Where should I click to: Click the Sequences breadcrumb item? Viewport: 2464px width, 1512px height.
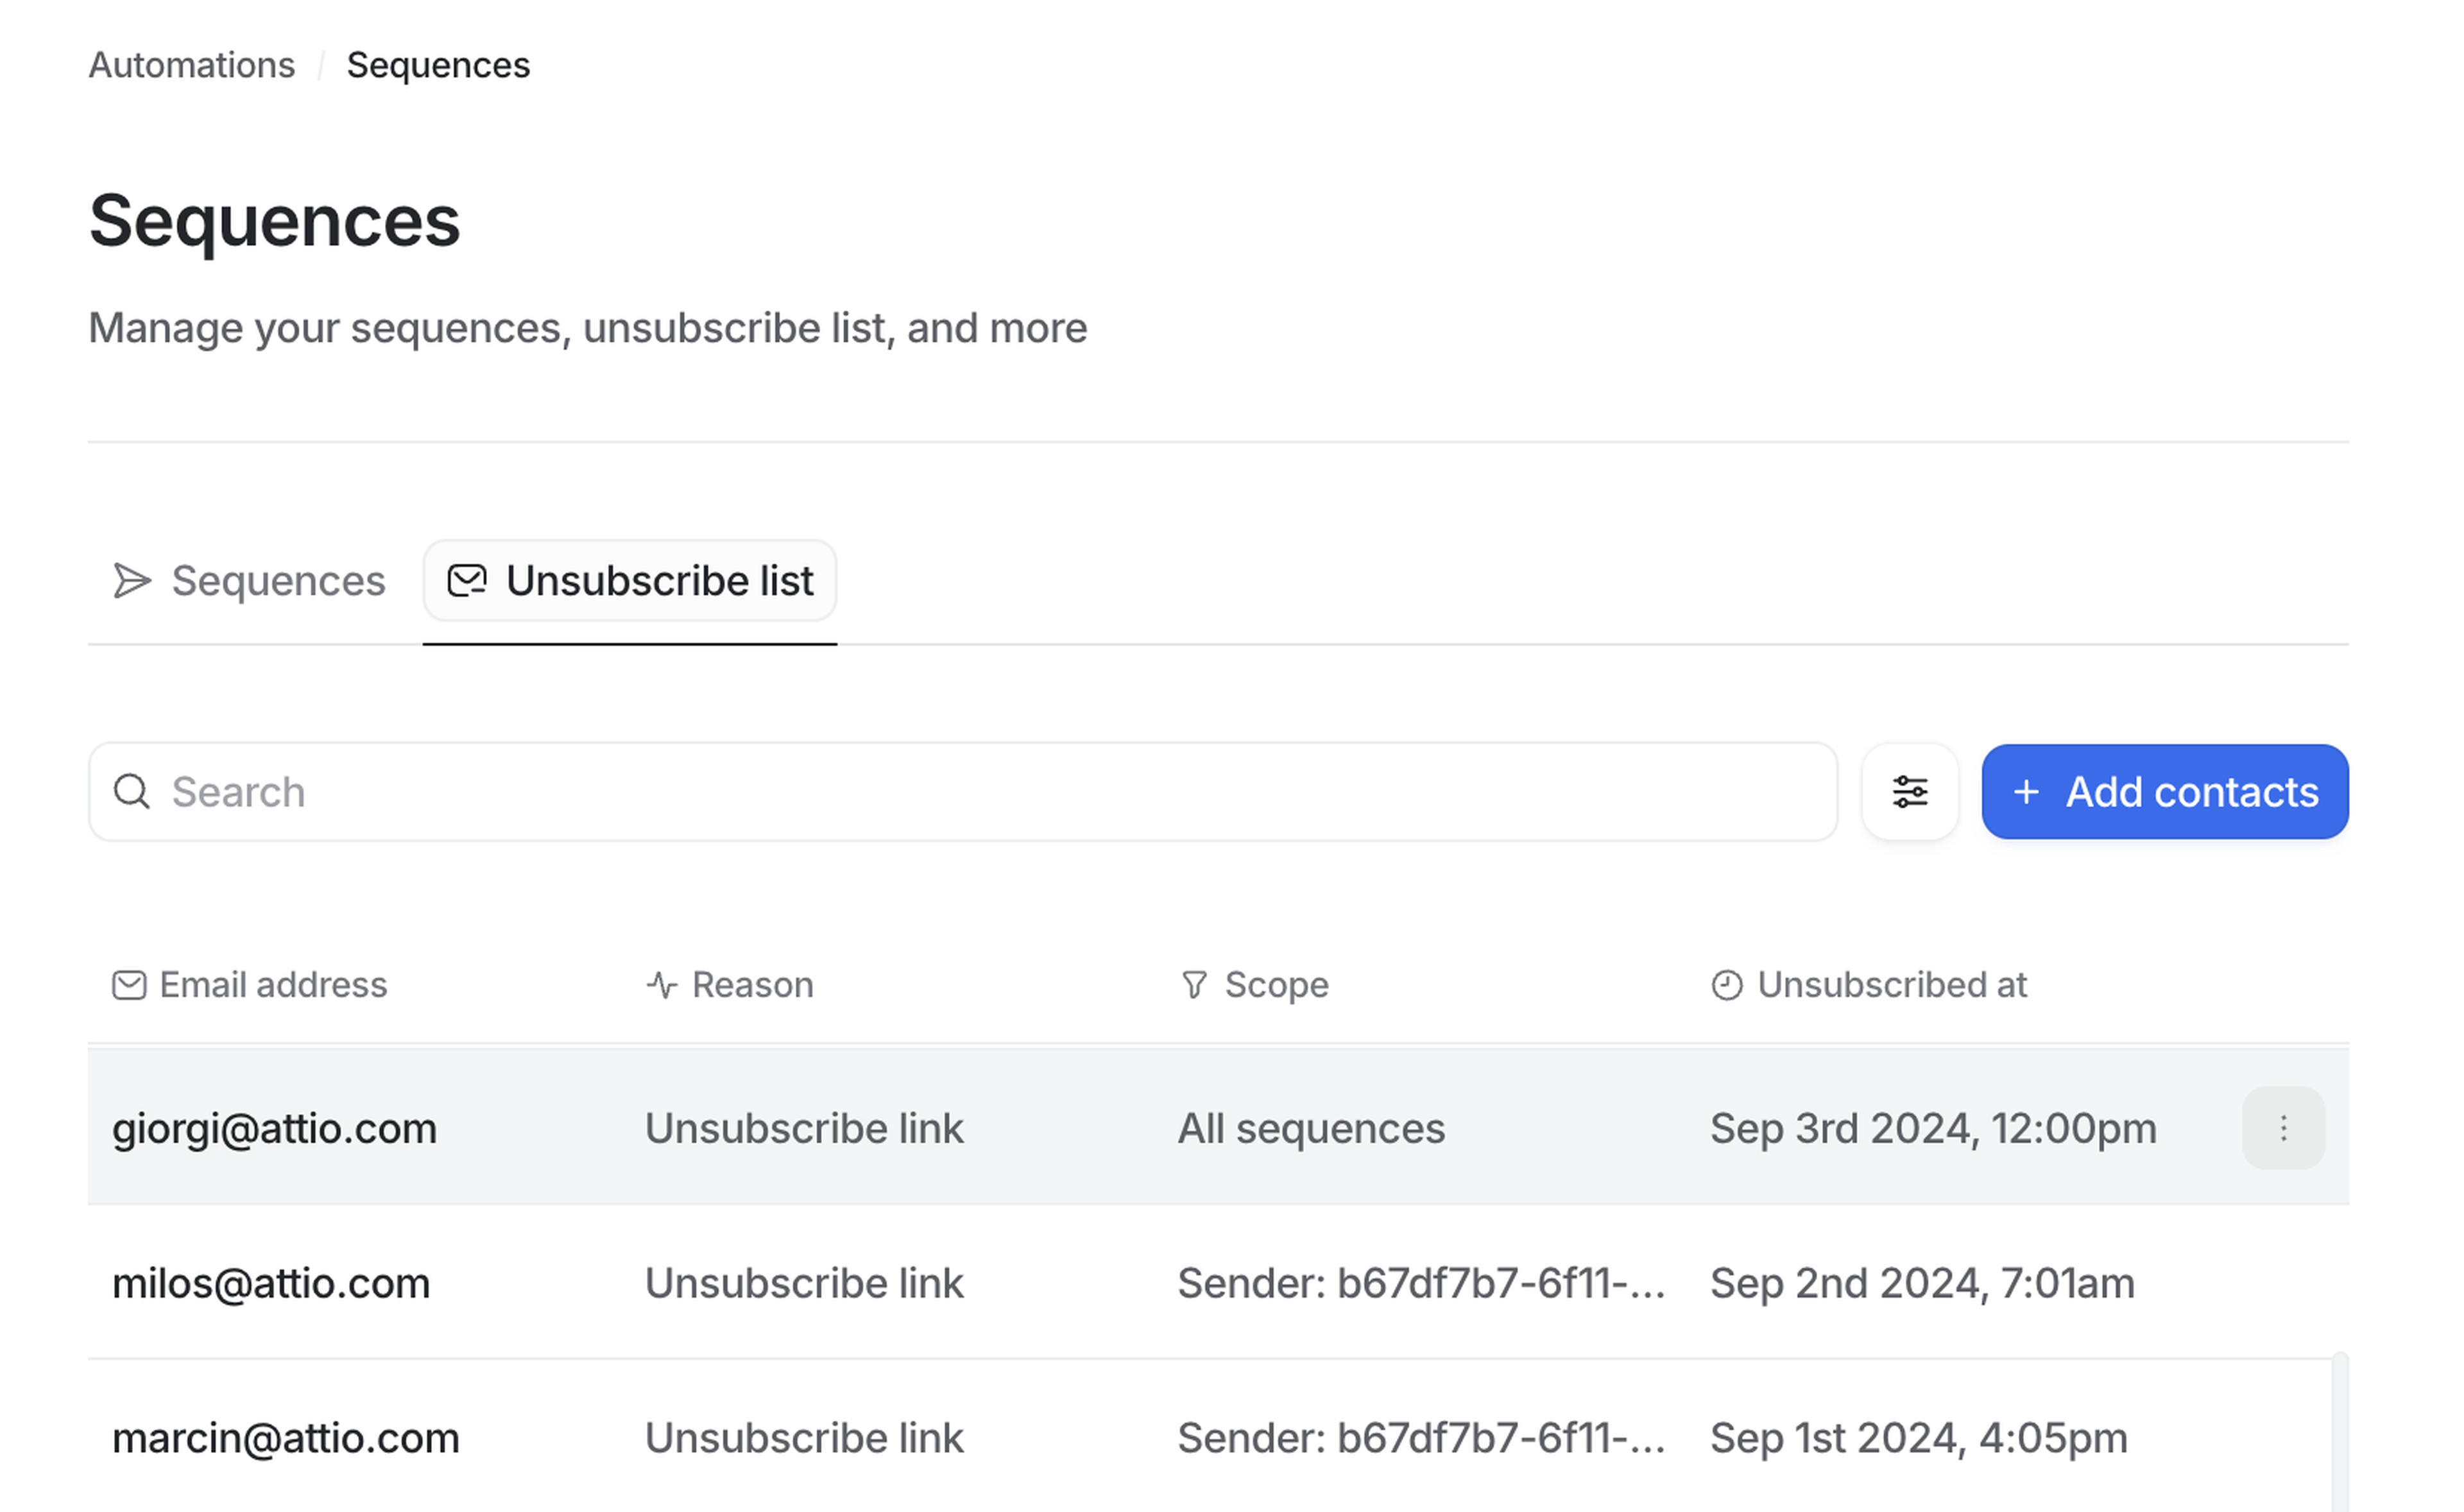coord(438,65)
